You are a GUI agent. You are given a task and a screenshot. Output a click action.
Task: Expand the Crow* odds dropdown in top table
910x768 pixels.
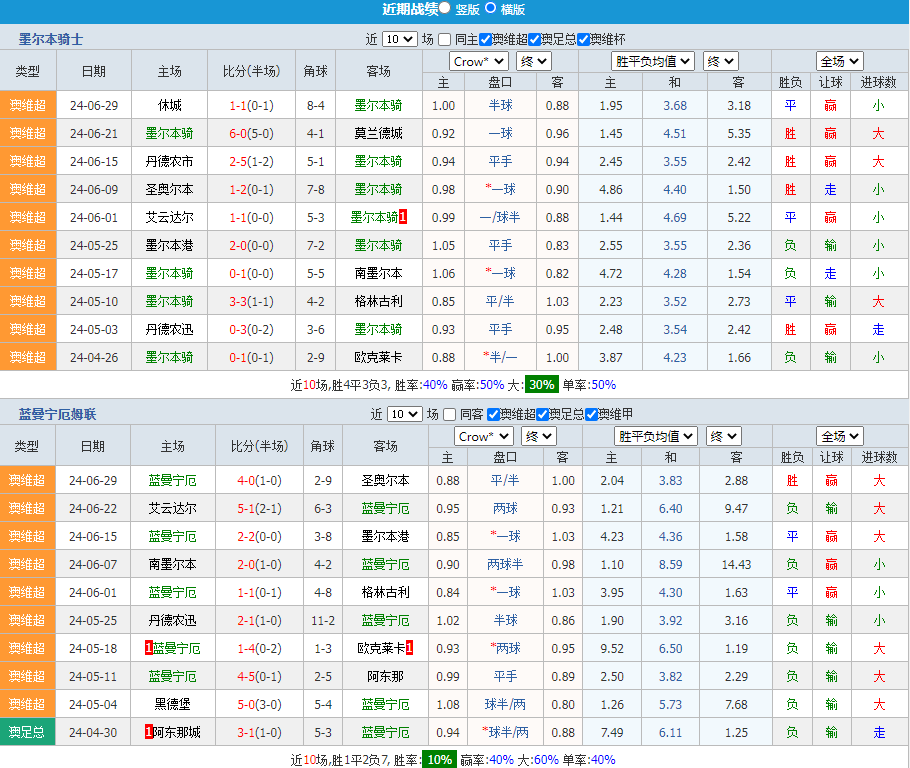[479, 61]
